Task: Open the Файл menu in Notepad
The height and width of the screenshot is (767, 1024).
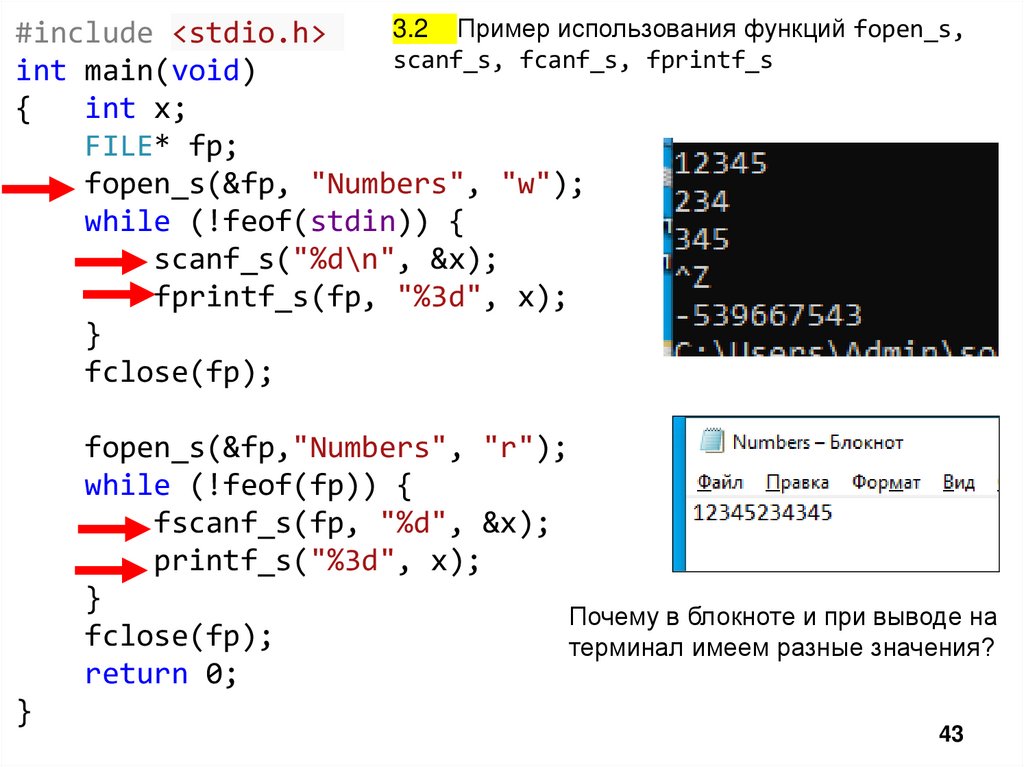Action: (720, 482)
